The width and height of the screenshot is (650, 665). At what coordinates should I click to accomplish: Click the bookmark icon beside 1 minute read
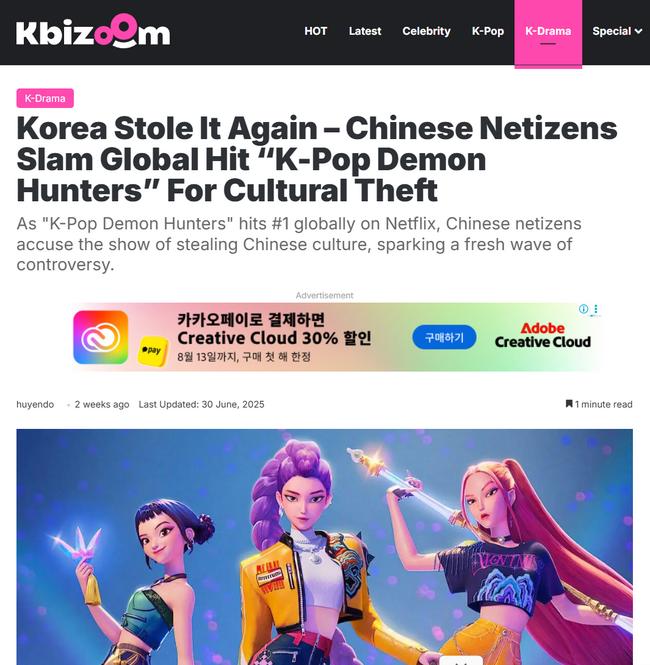(x=569, y=404)
